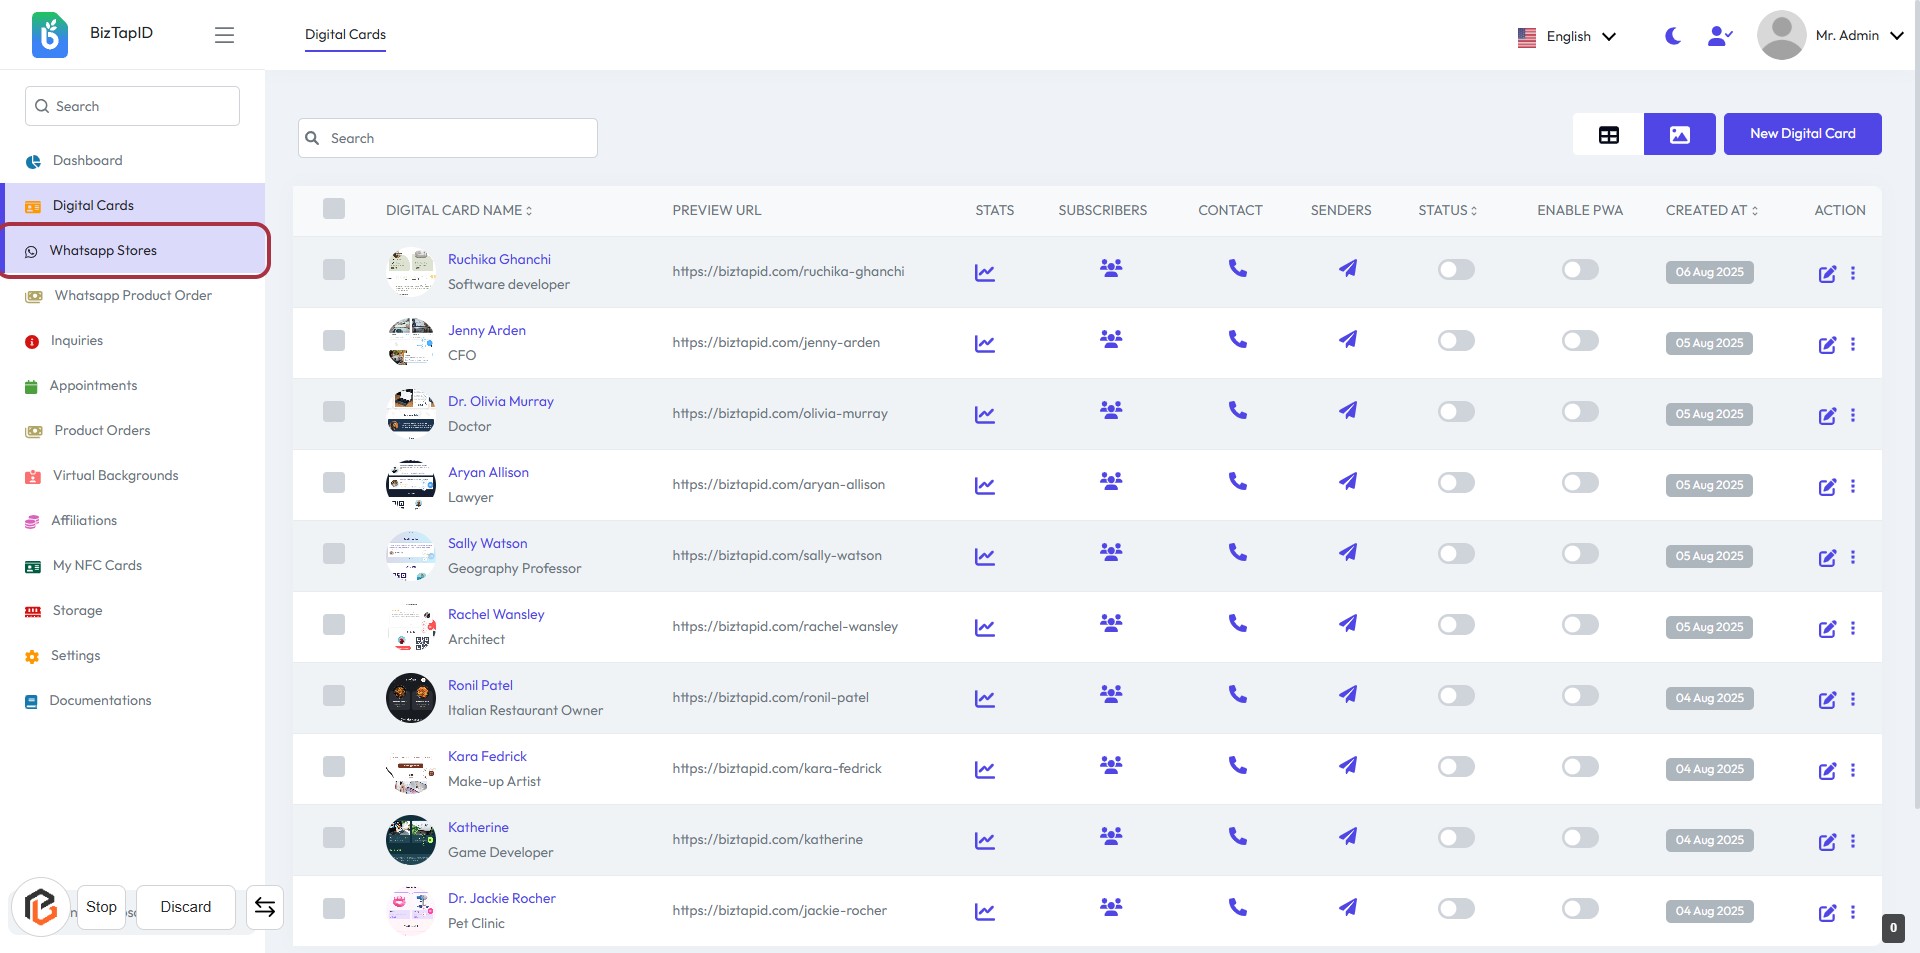Tick checkbox for Ronil Patel row
This screenshot has height=953, width=1920.
334,696
